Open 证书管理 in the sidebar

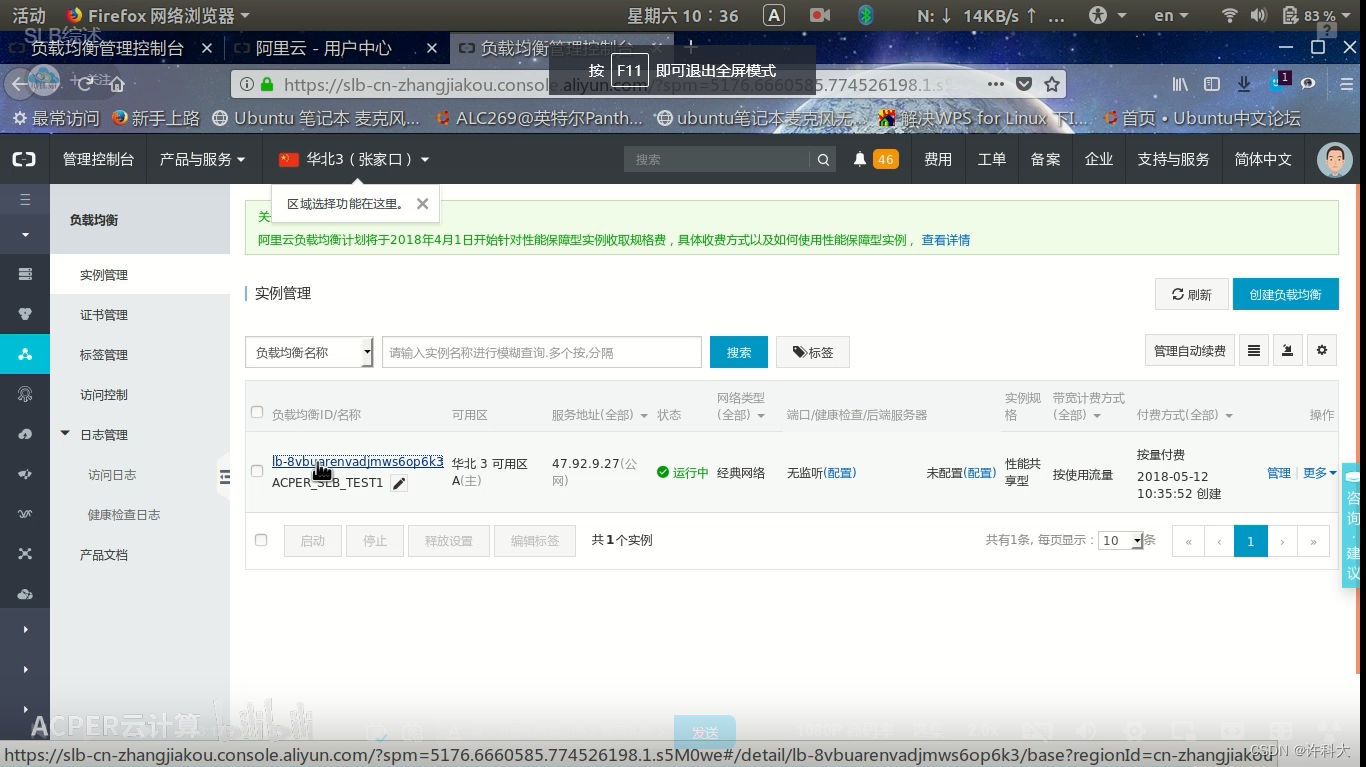pyautogui.click(x=104, y=315)
